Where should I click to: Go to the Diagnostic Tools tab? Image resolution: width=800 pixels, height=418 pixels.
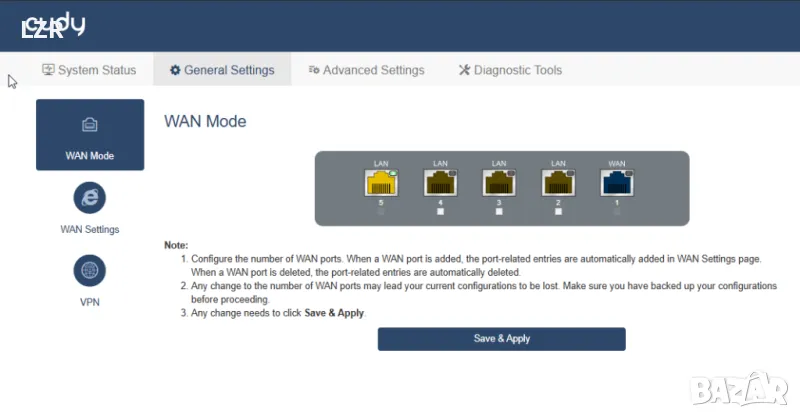click(x=510, y=70)
